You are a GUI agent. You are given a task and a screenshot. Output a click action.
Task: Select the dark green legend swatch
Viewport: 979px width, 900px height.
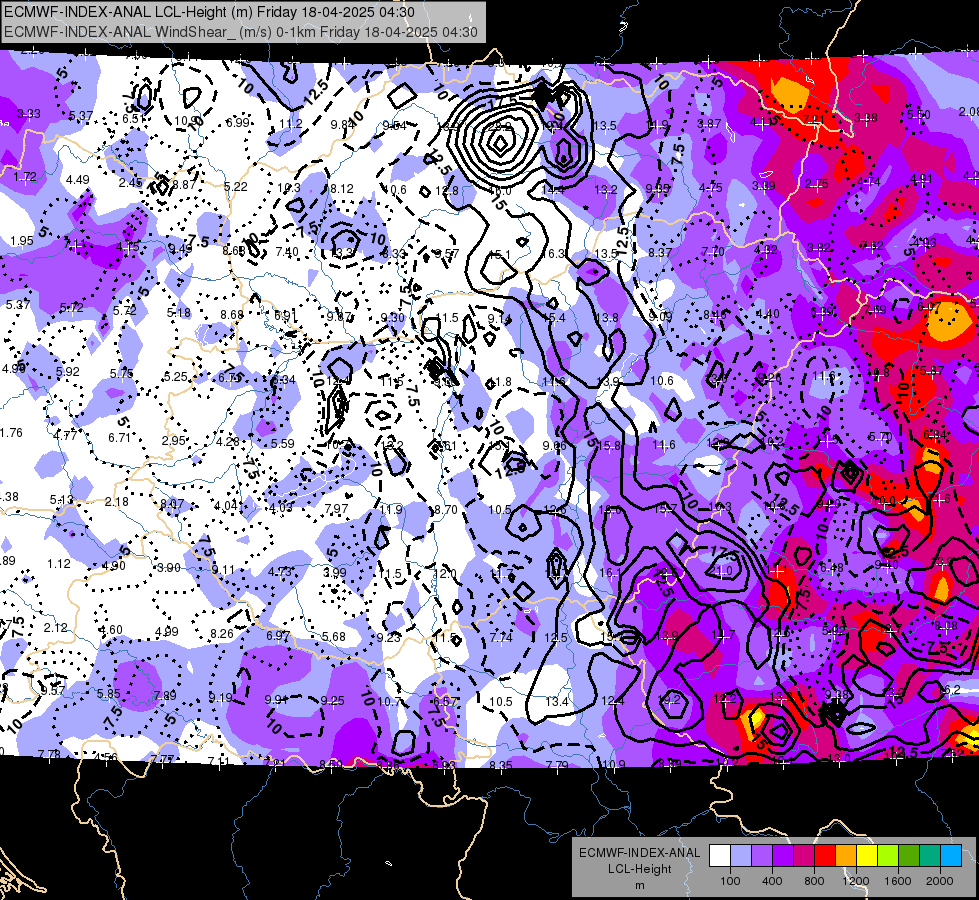click(909, 856)
